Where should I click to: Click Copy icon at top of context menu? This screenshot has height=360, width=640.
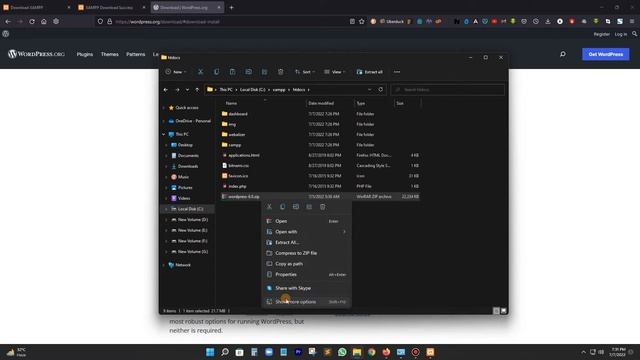tap(282, 207)
